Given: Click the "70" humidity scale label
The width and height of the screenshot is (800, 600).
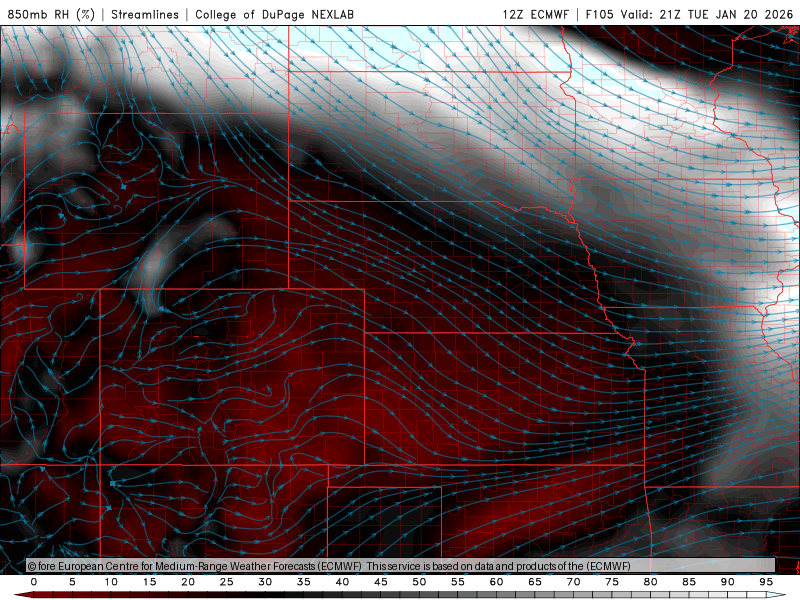Looking at the screenshot, I should [573, 582].
